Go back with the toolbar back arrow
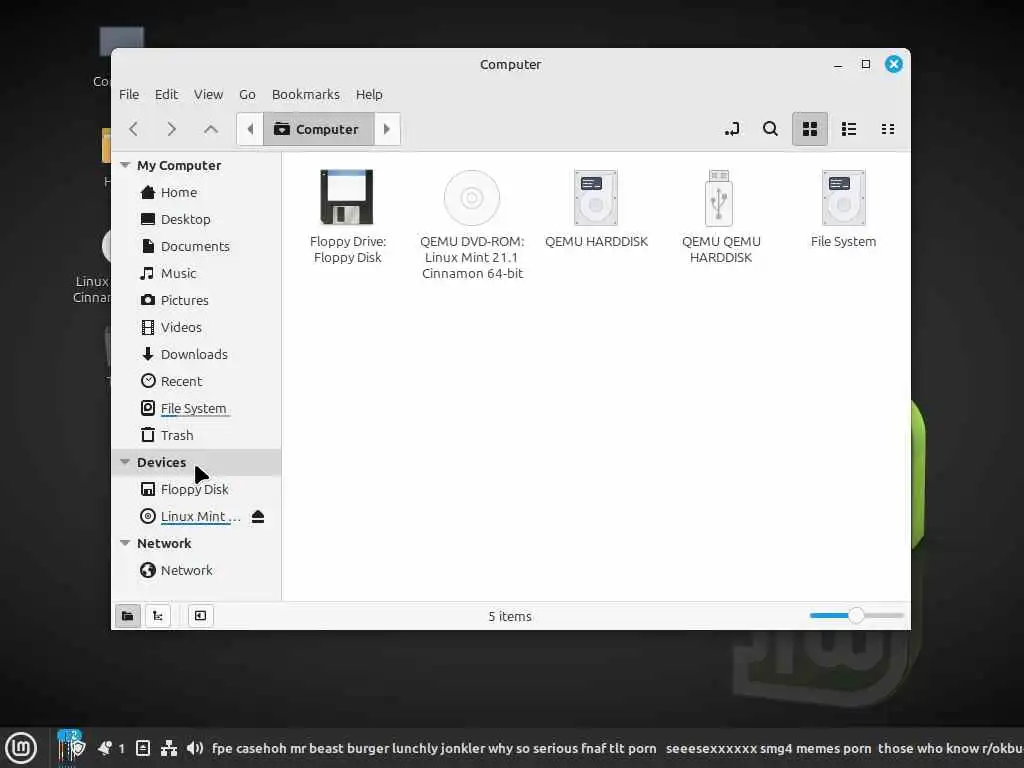This screenshot has width=1024, height=768. 134,129
